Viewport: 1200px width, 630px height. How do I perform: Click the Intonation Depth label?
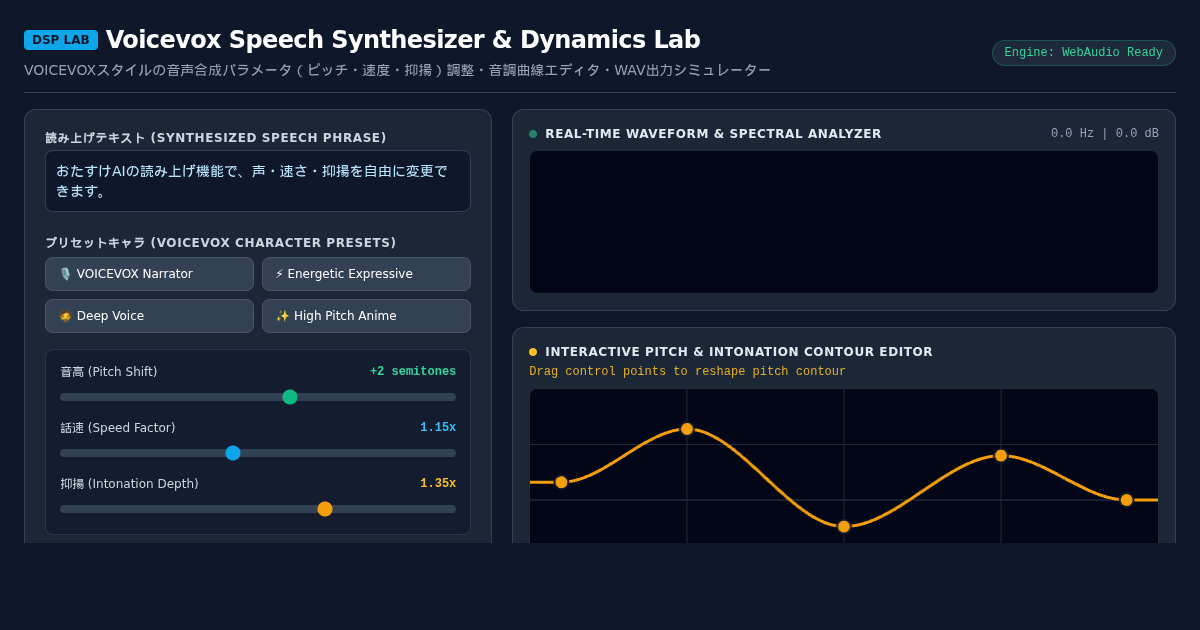pyautogui.click(x=129, y=484)
